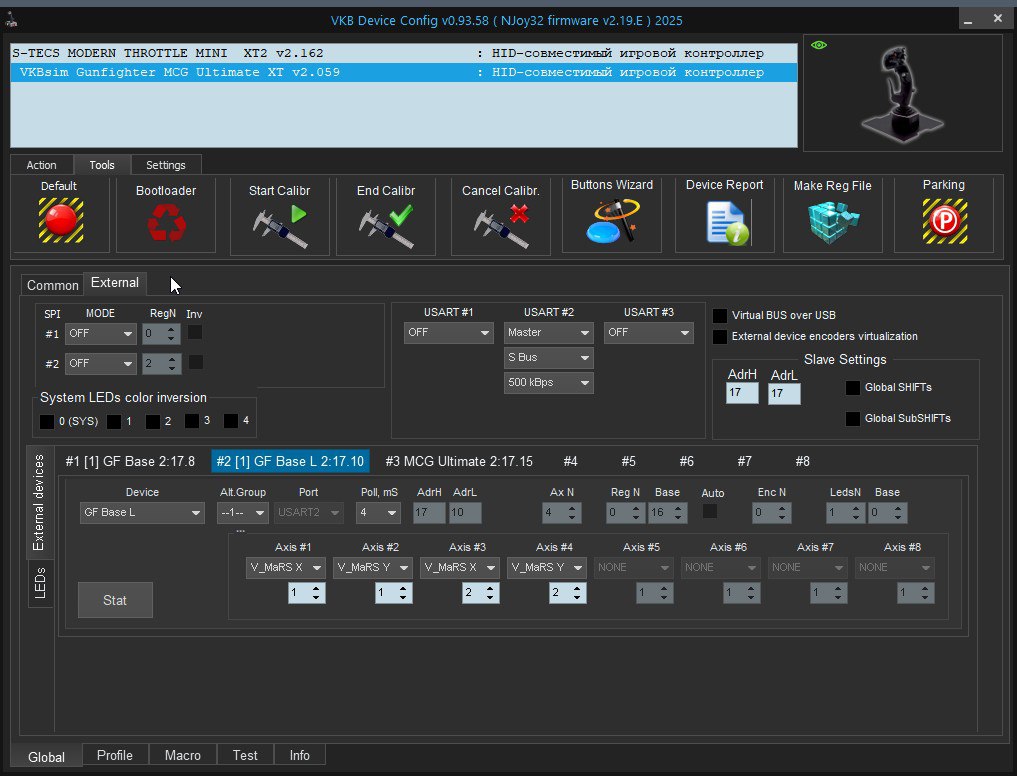Click the AdrH slave address input field
Screen dimensions: 1017x776
point(742,394)
